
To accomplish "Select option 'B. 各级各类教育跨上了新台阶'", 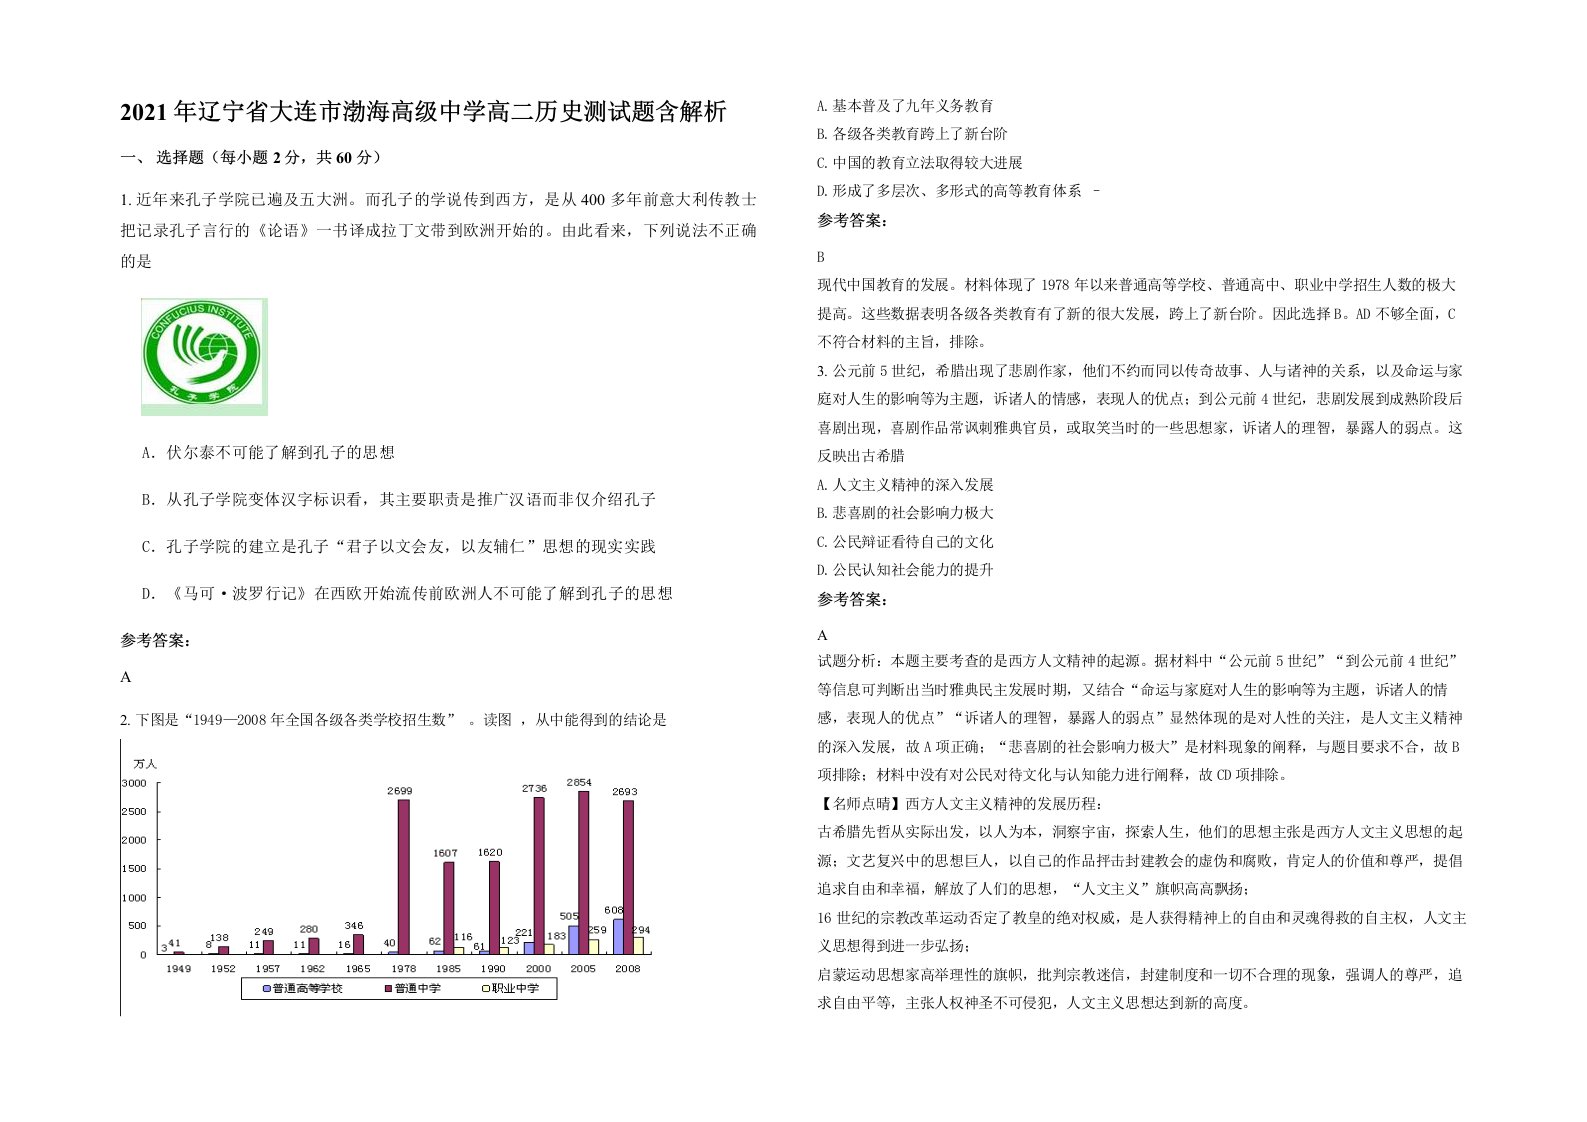I will (912, 133).
